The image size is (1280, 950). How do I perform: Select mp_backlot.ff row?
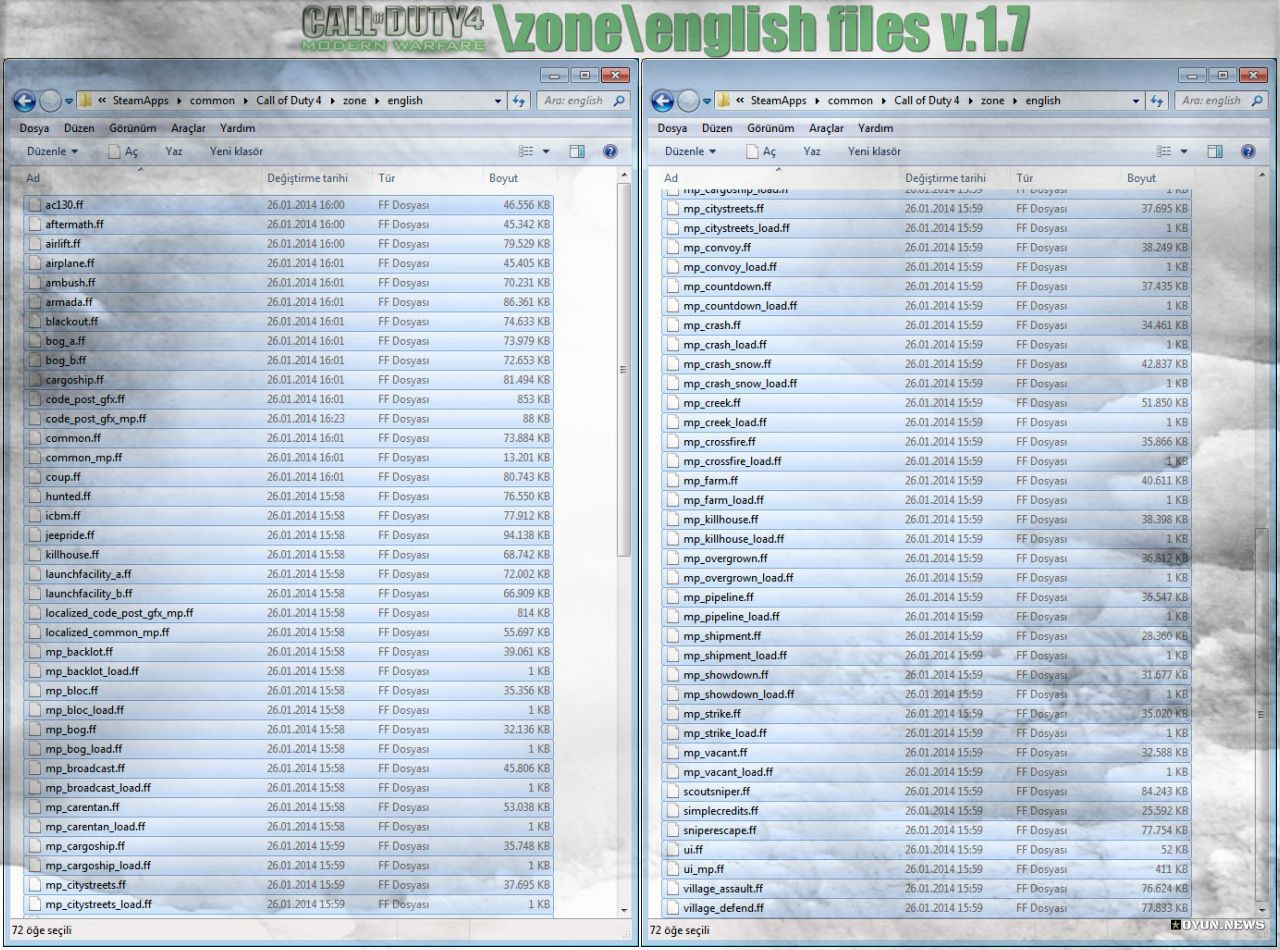pyautogui.click(x=288, y=652)
